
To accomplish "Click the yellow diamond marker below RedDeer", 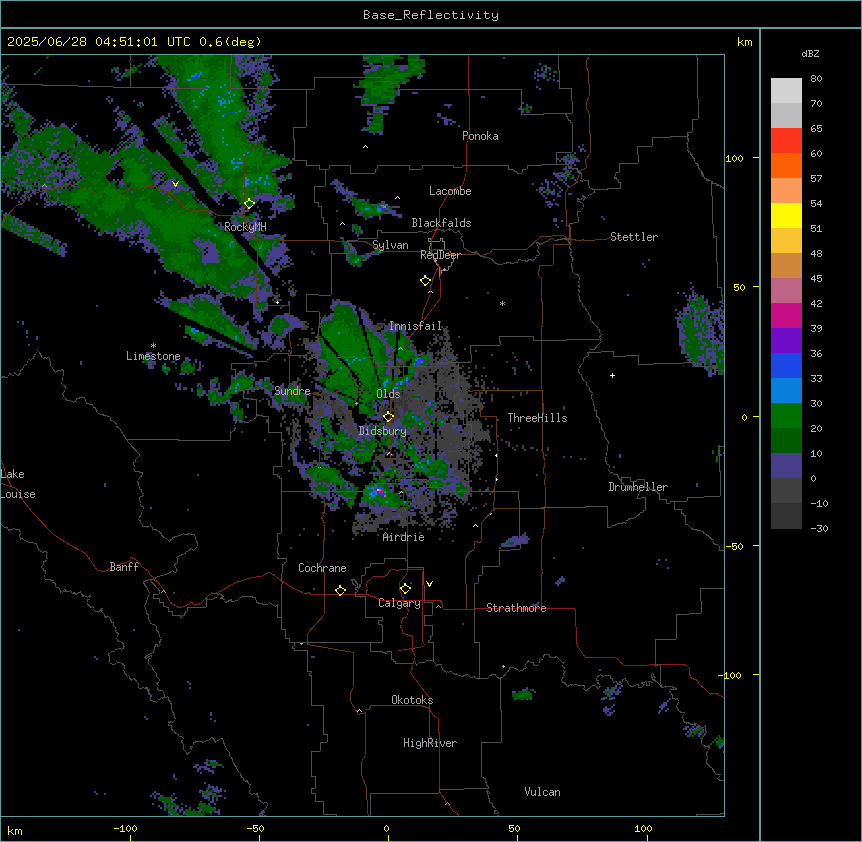I will pyautogui.click(x=425, y=281).
